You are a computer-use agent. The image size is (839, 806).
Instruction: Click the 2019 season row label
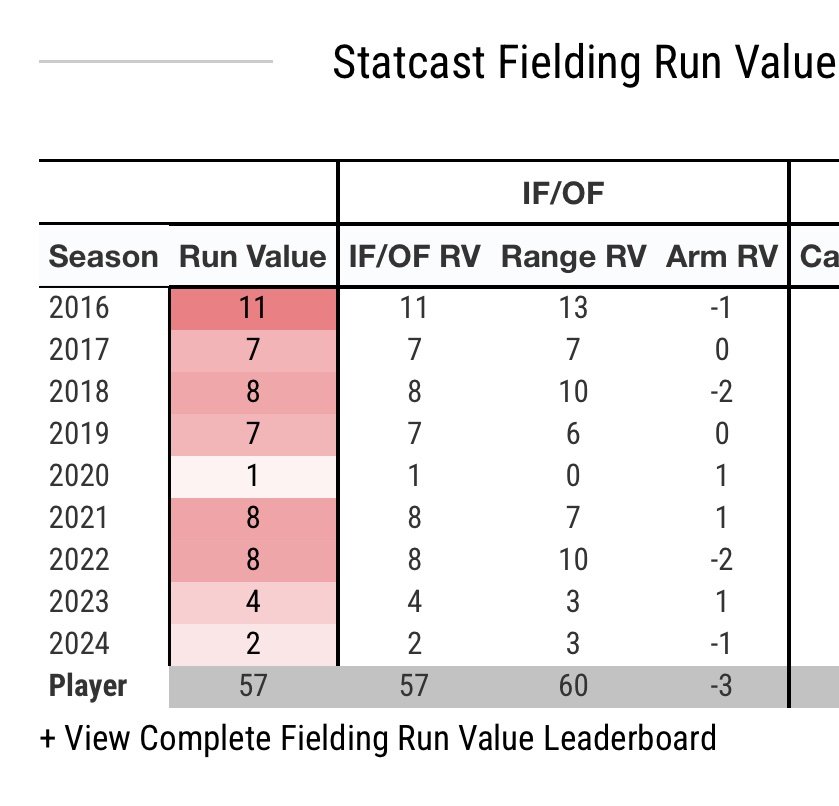[x=79, y=434]
